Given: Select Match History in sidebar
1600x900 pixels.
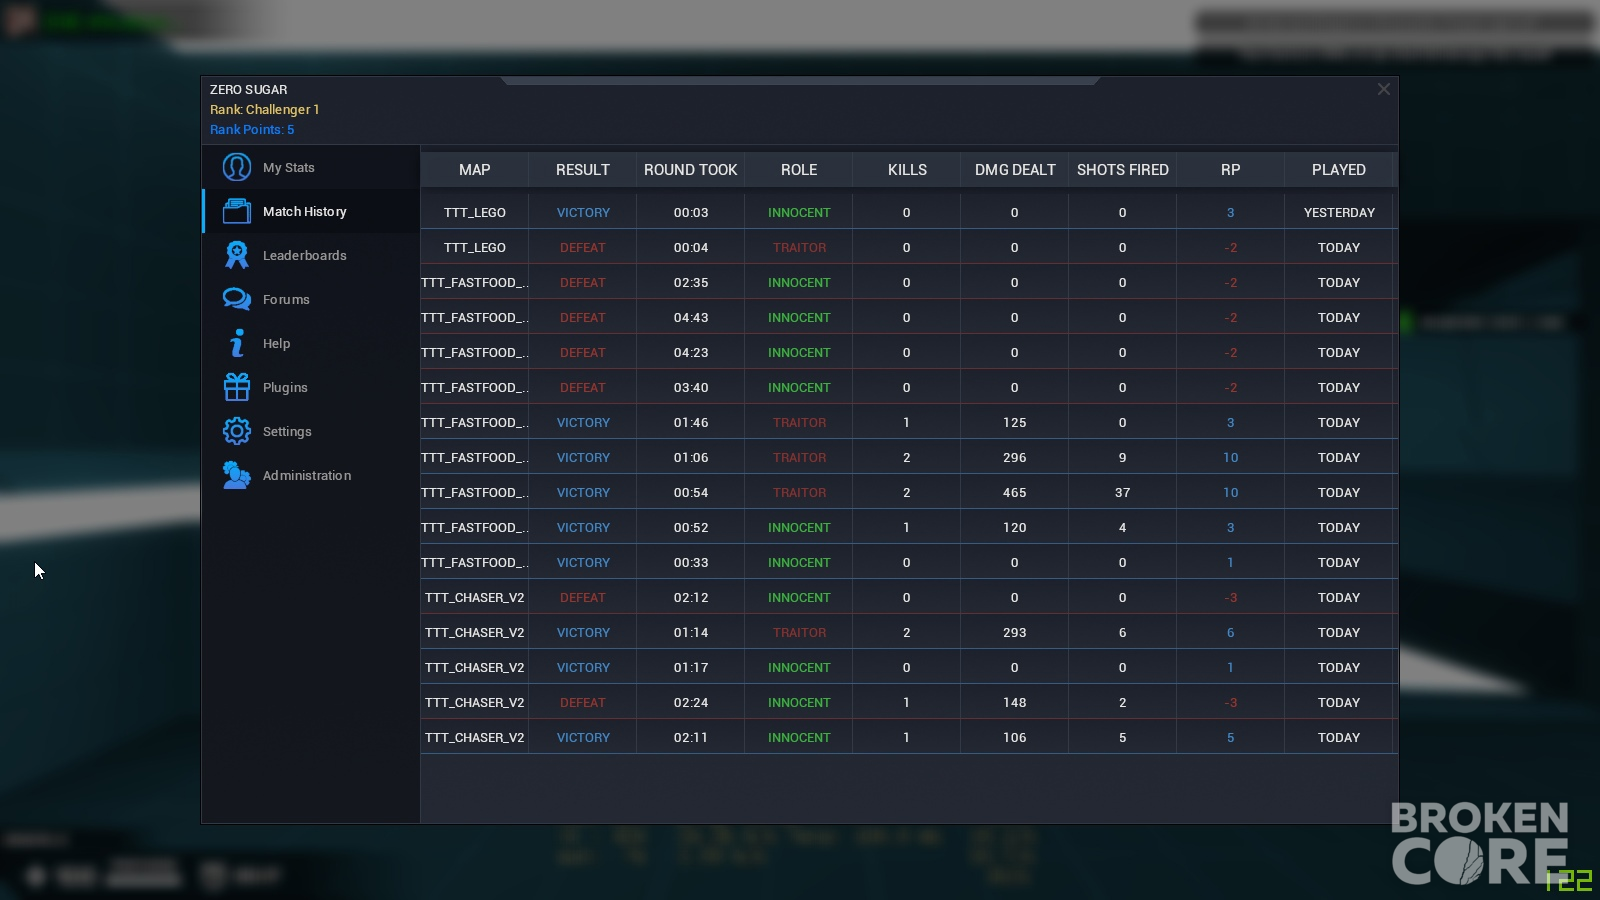Looking at the screenshot, I should [x=304, y=212].
